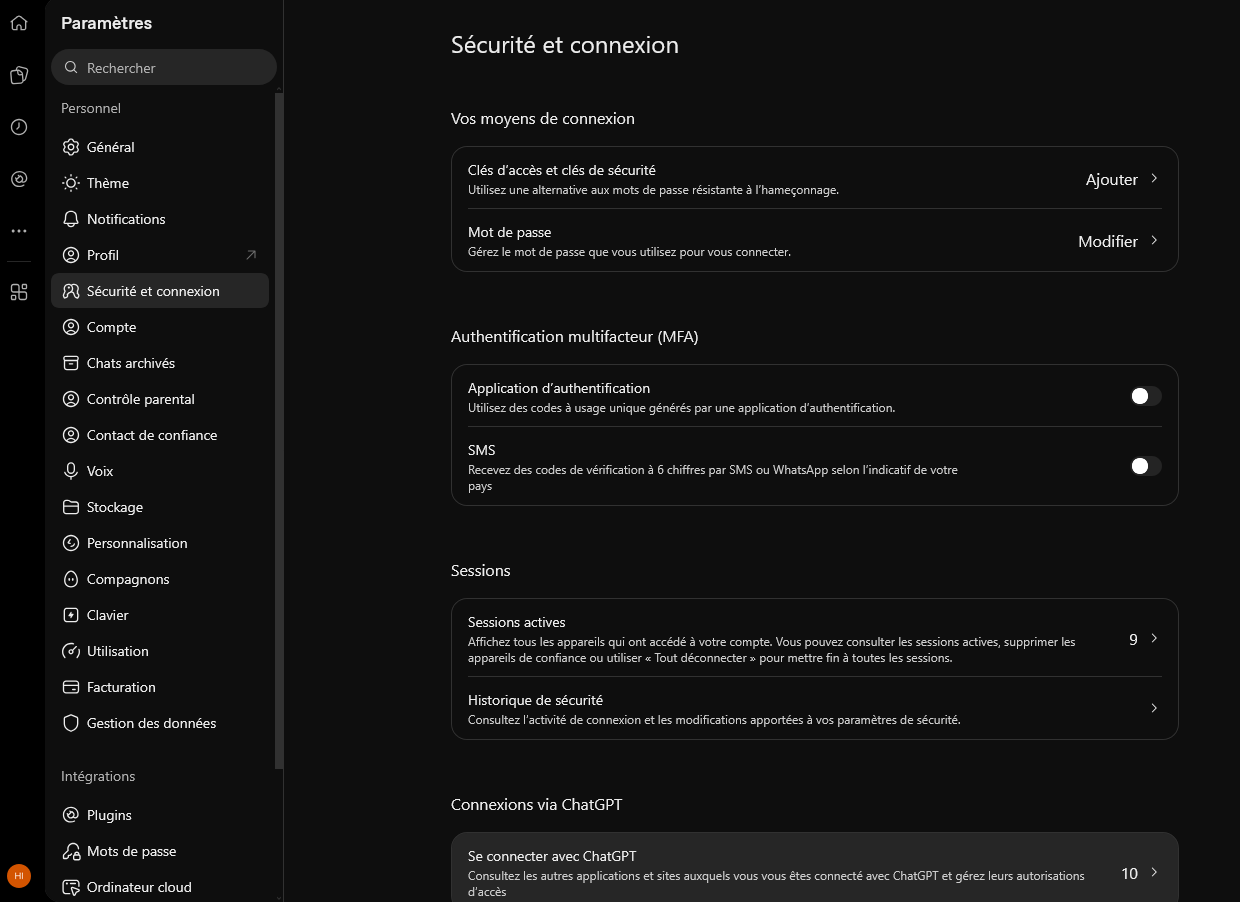Click the external arrow icon beside Profil
This screenshot has width=1240, height=902.
(251, 255)
